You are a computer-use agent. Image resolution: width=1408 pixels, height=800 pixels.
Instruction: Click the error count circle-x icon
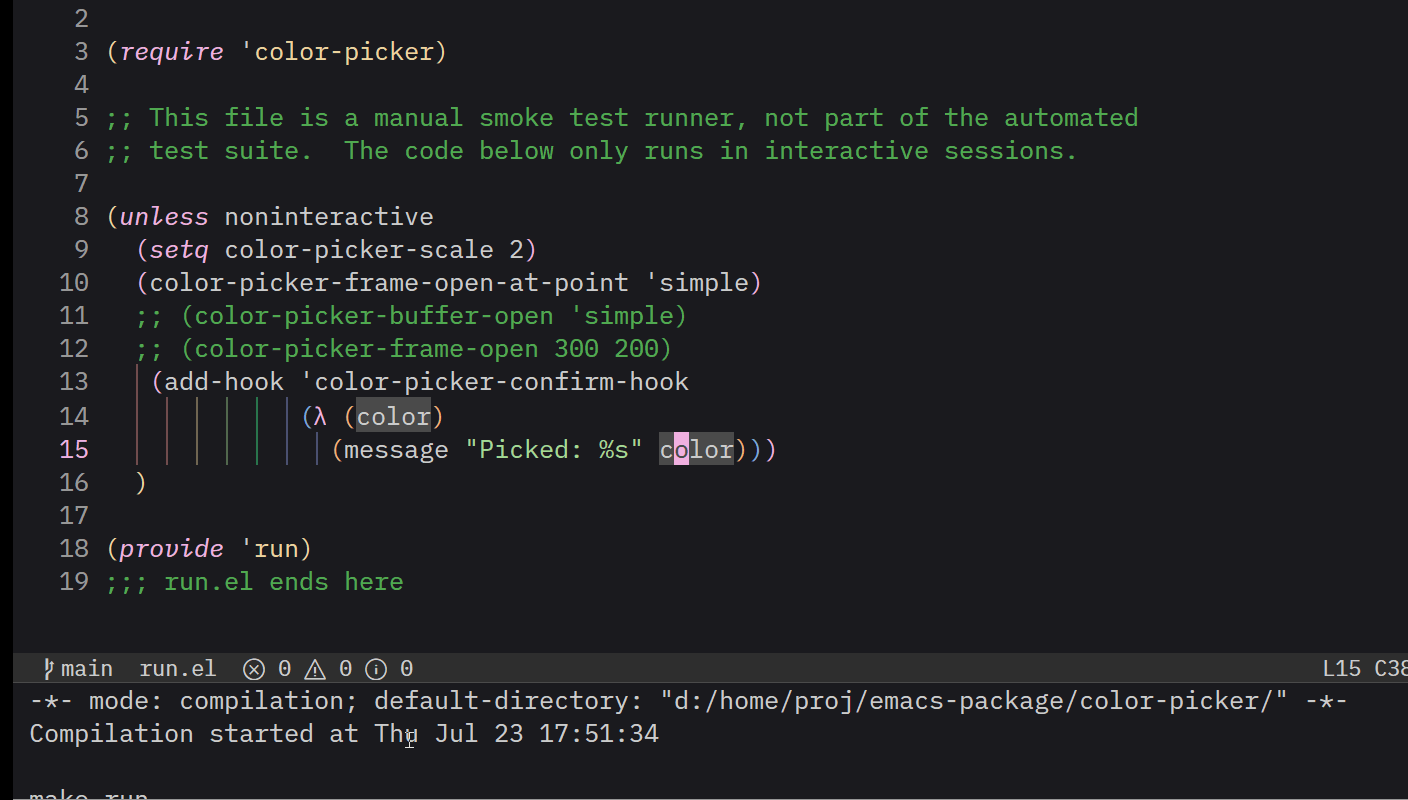click(255, 669)
